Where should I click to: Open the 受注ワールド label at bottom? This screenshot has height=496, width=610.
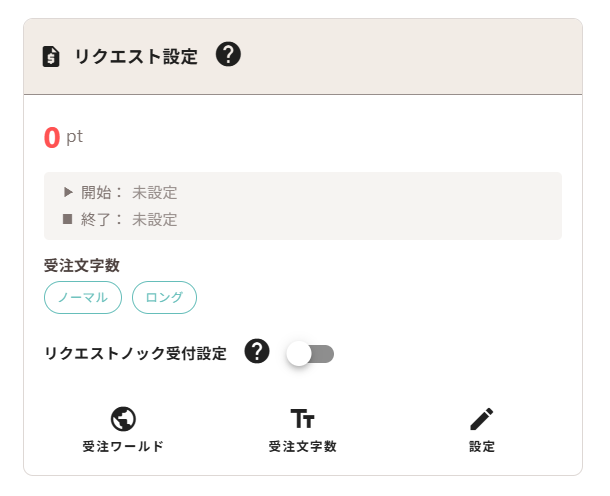pyautogui.click(x=123, y=446)
